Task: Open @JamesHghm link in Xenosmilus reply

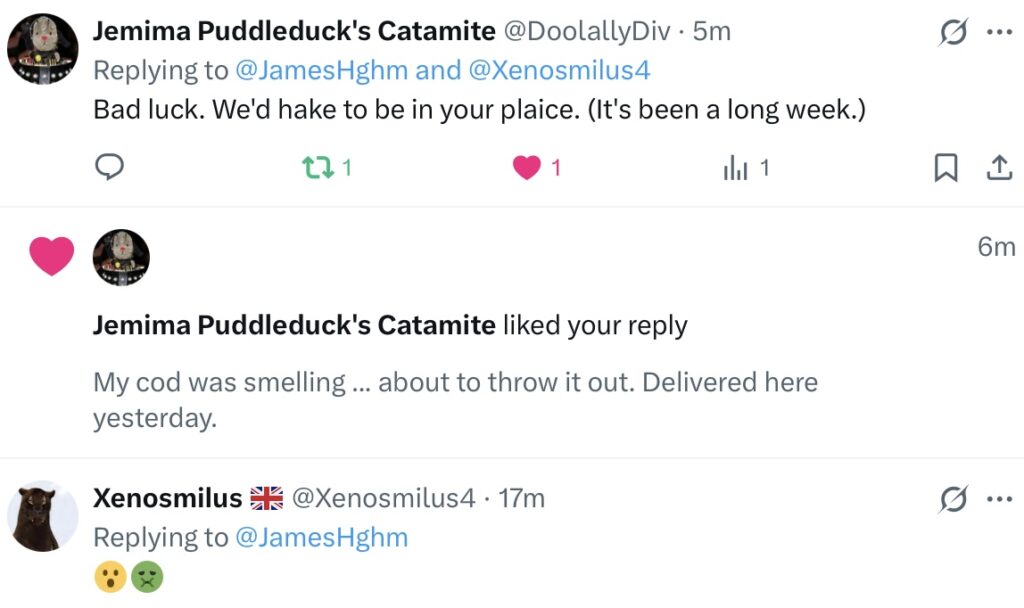Action: point(322,537)
